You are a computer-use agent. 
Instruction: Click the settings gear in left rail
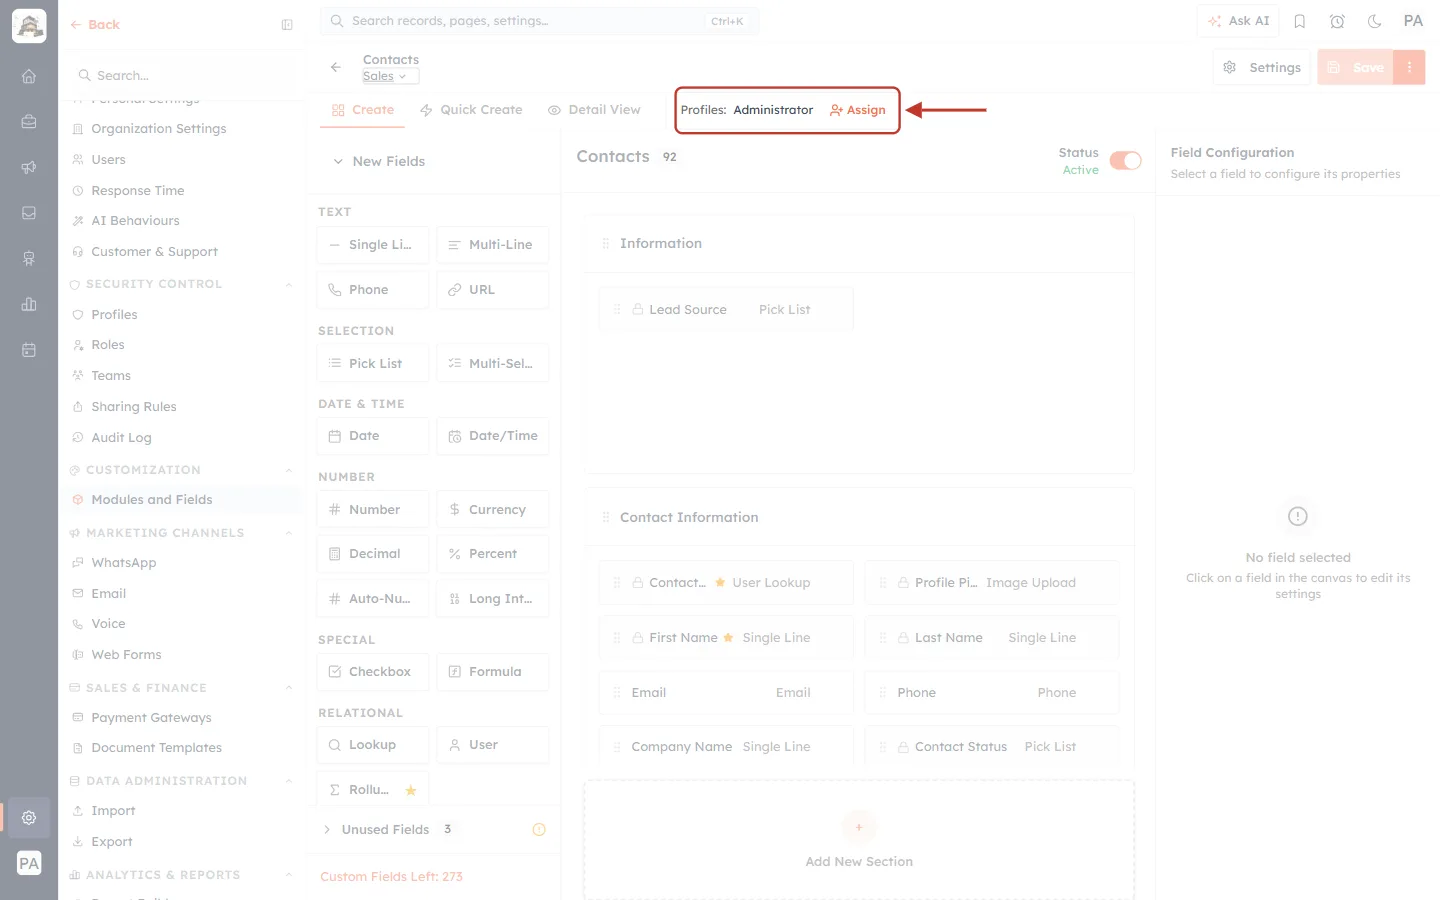click(29, 818)
